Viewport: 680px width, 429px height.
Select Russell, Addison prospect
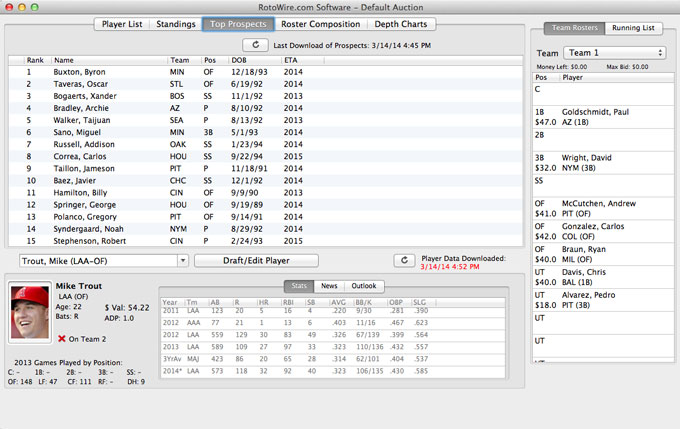(x=265, y=144)
